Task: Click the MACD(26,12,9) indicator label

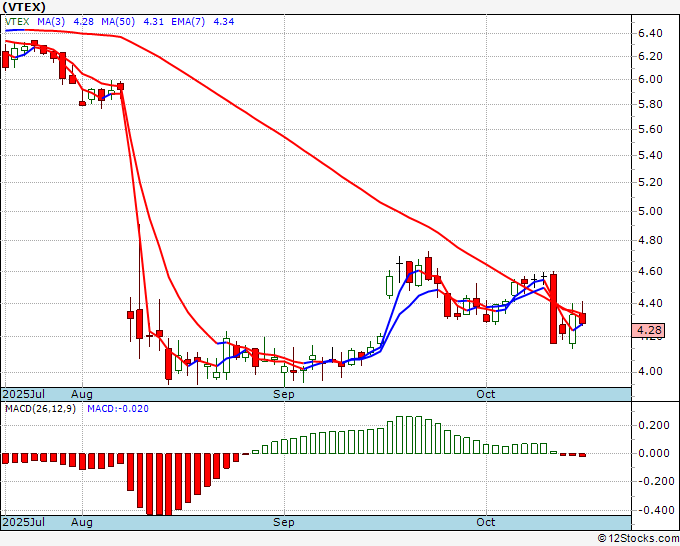Action: 40,409
